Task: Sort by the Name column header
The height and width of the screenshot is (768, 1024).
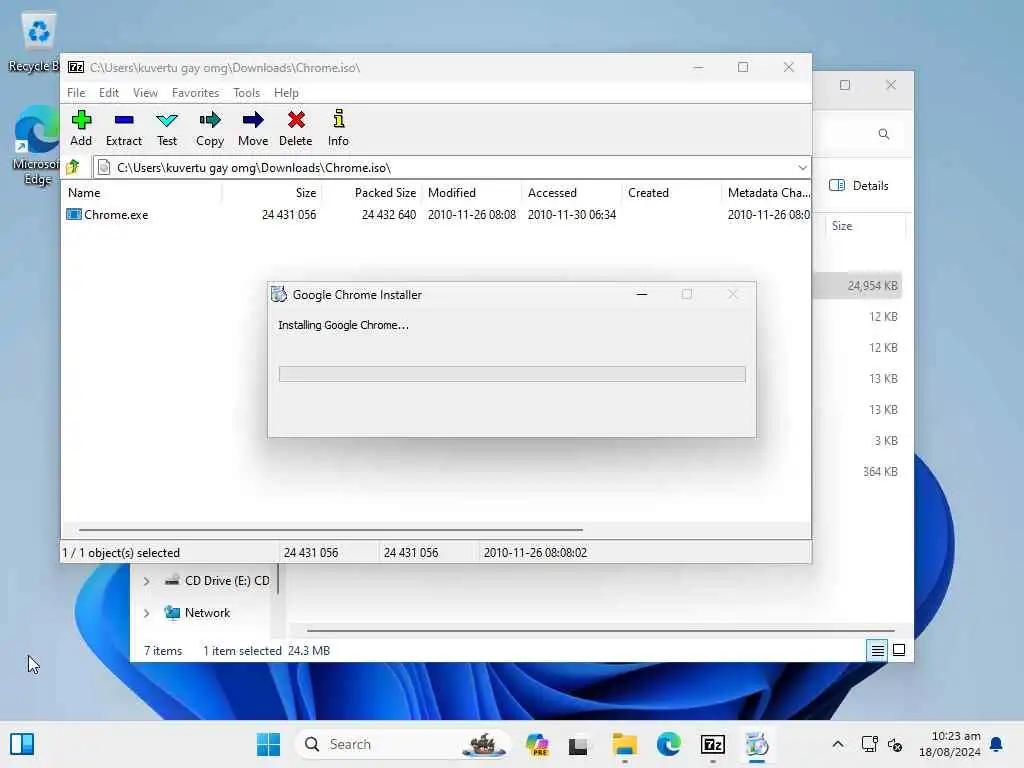Action: tap(142, 193)
